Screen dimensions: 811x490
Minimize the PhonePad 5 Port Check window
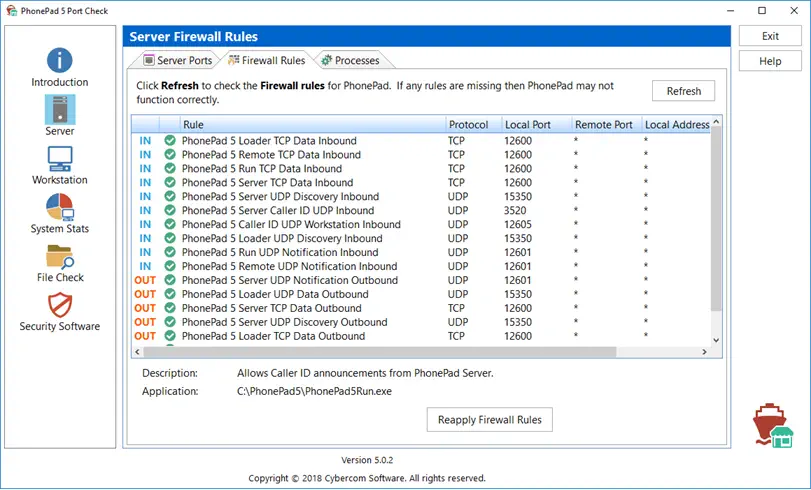click(x=730, y=10)
